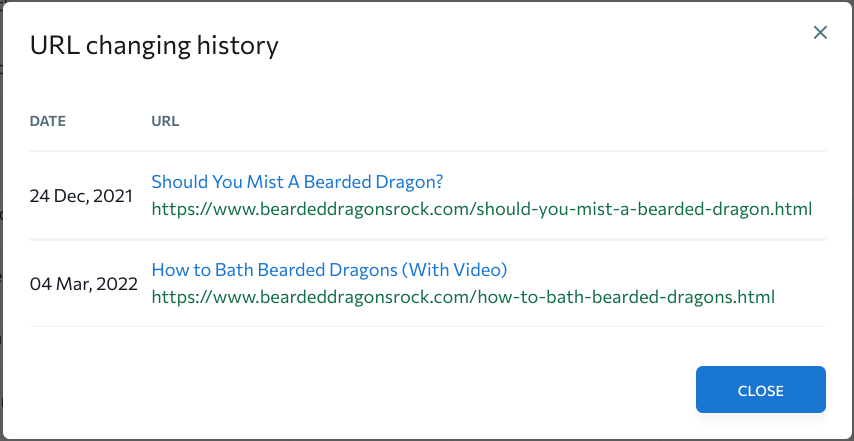Open the How to Bath Bearded Dragons (With Video) link
854x441 pixels.
(x=330, y=270)
